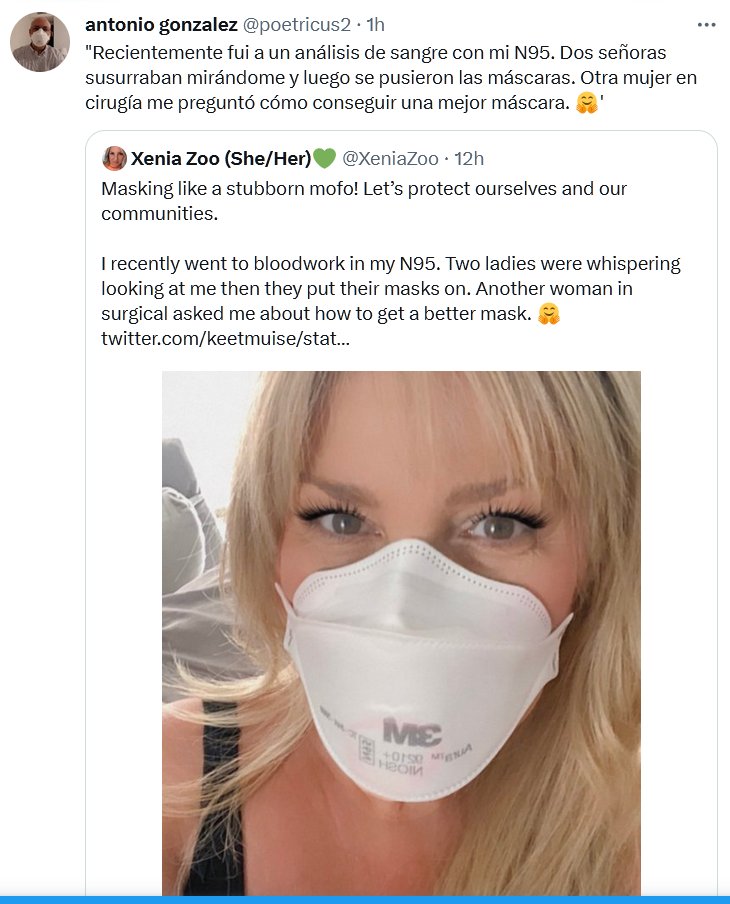Click antonio gonzalez's profile avatar
Screen dimensions: 730x904
(x=40, y=42)
